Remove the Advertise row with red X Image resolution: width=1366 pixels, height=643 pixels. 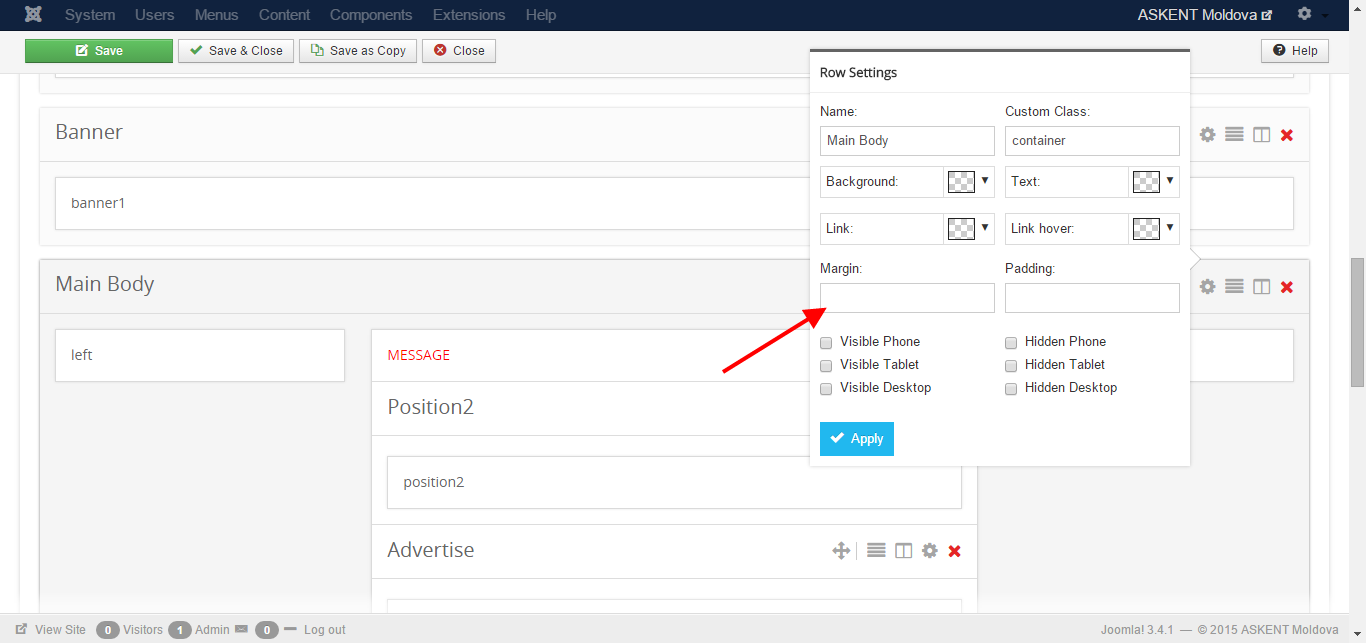click(955, 551)
